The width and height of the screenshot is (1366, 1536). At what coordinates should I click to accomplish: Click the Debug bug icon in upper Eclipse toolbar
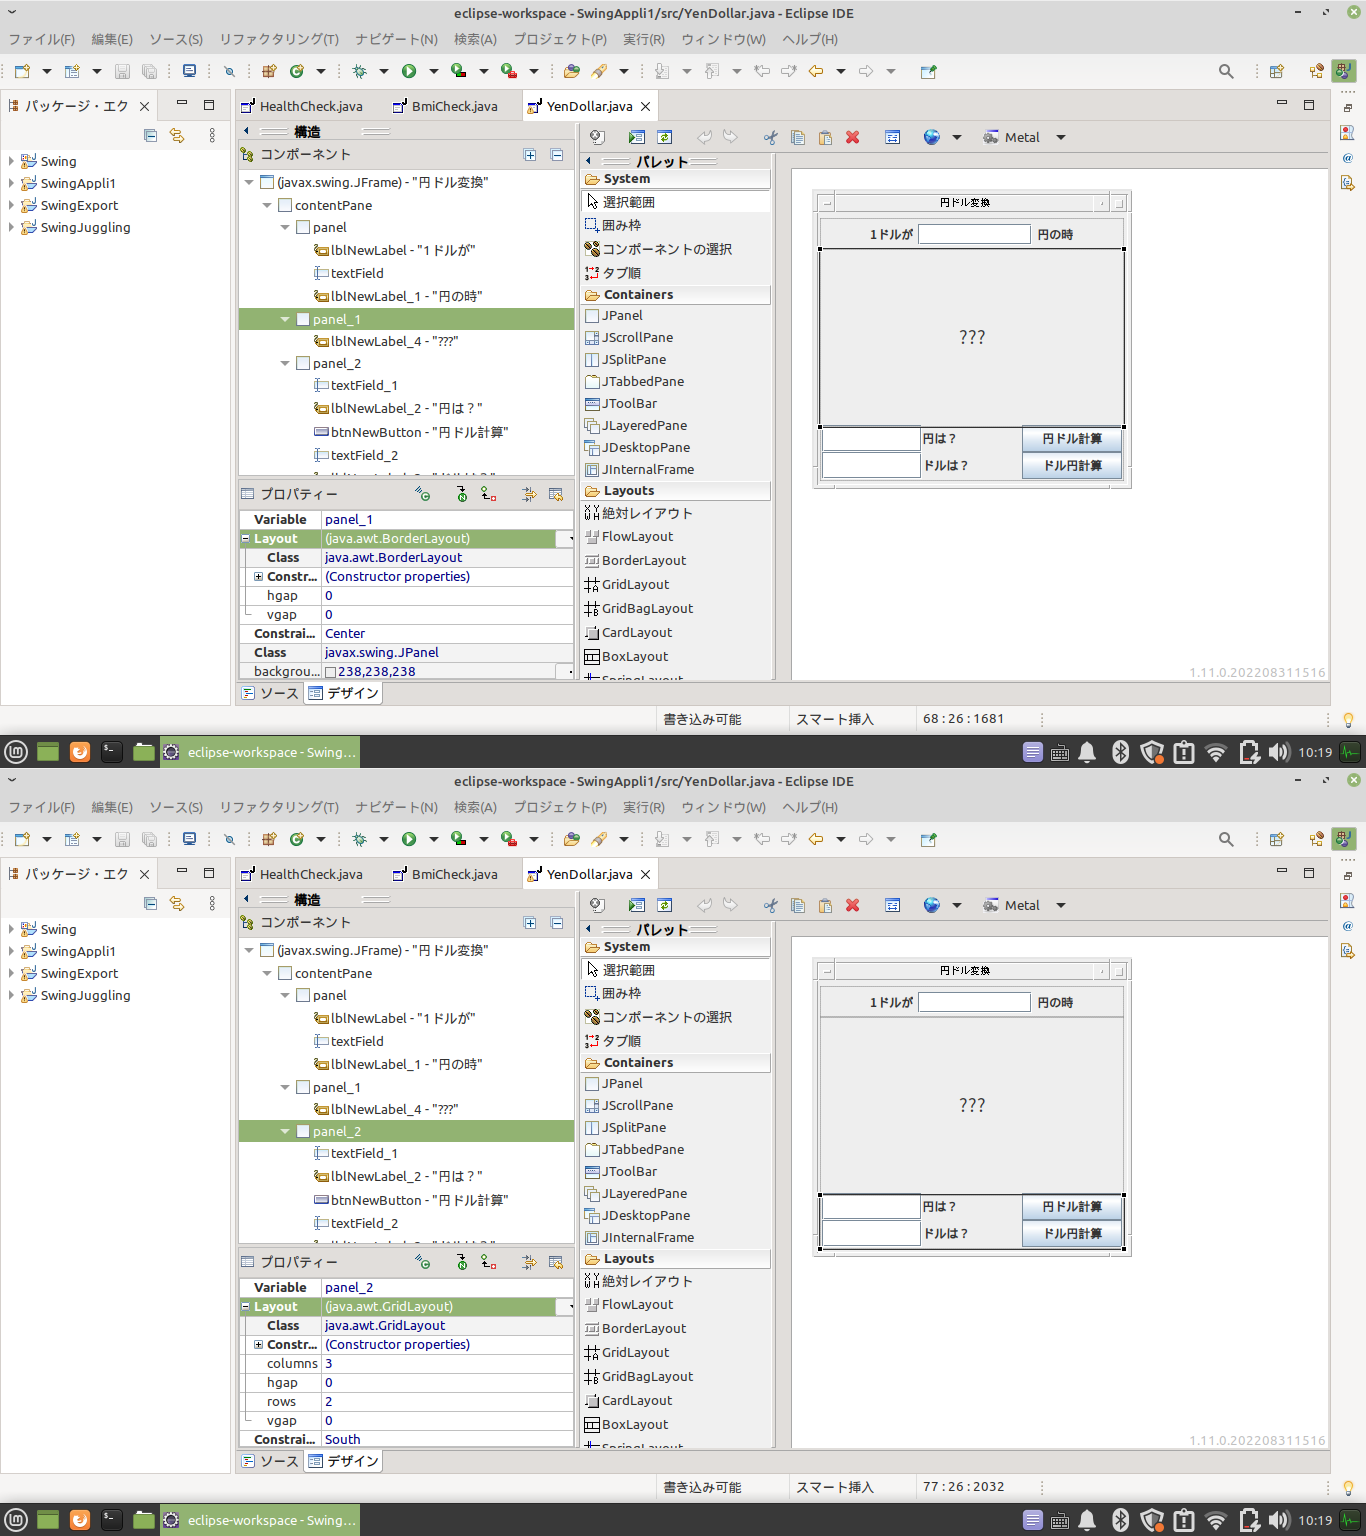tap(360, 71)
